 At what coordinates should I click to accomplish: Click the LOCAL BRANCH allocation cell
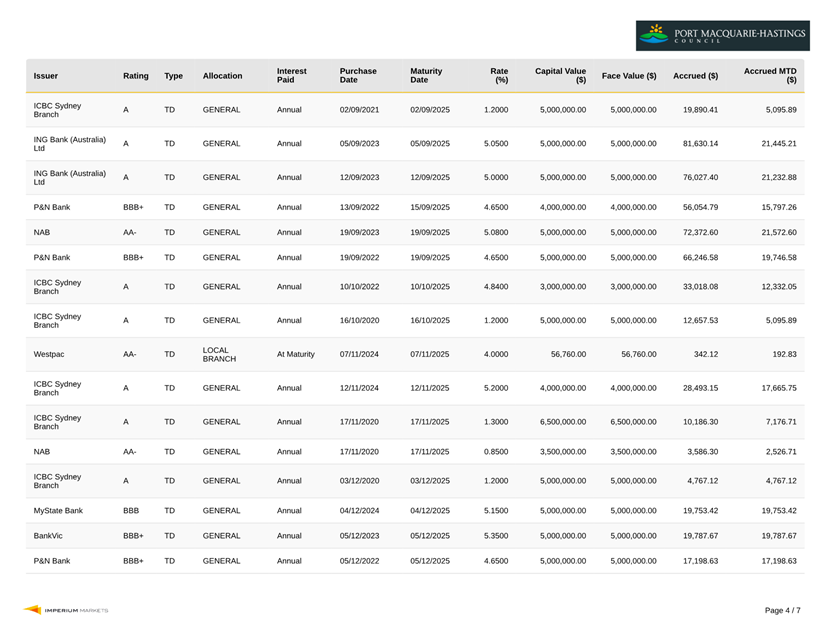point(219,354)
